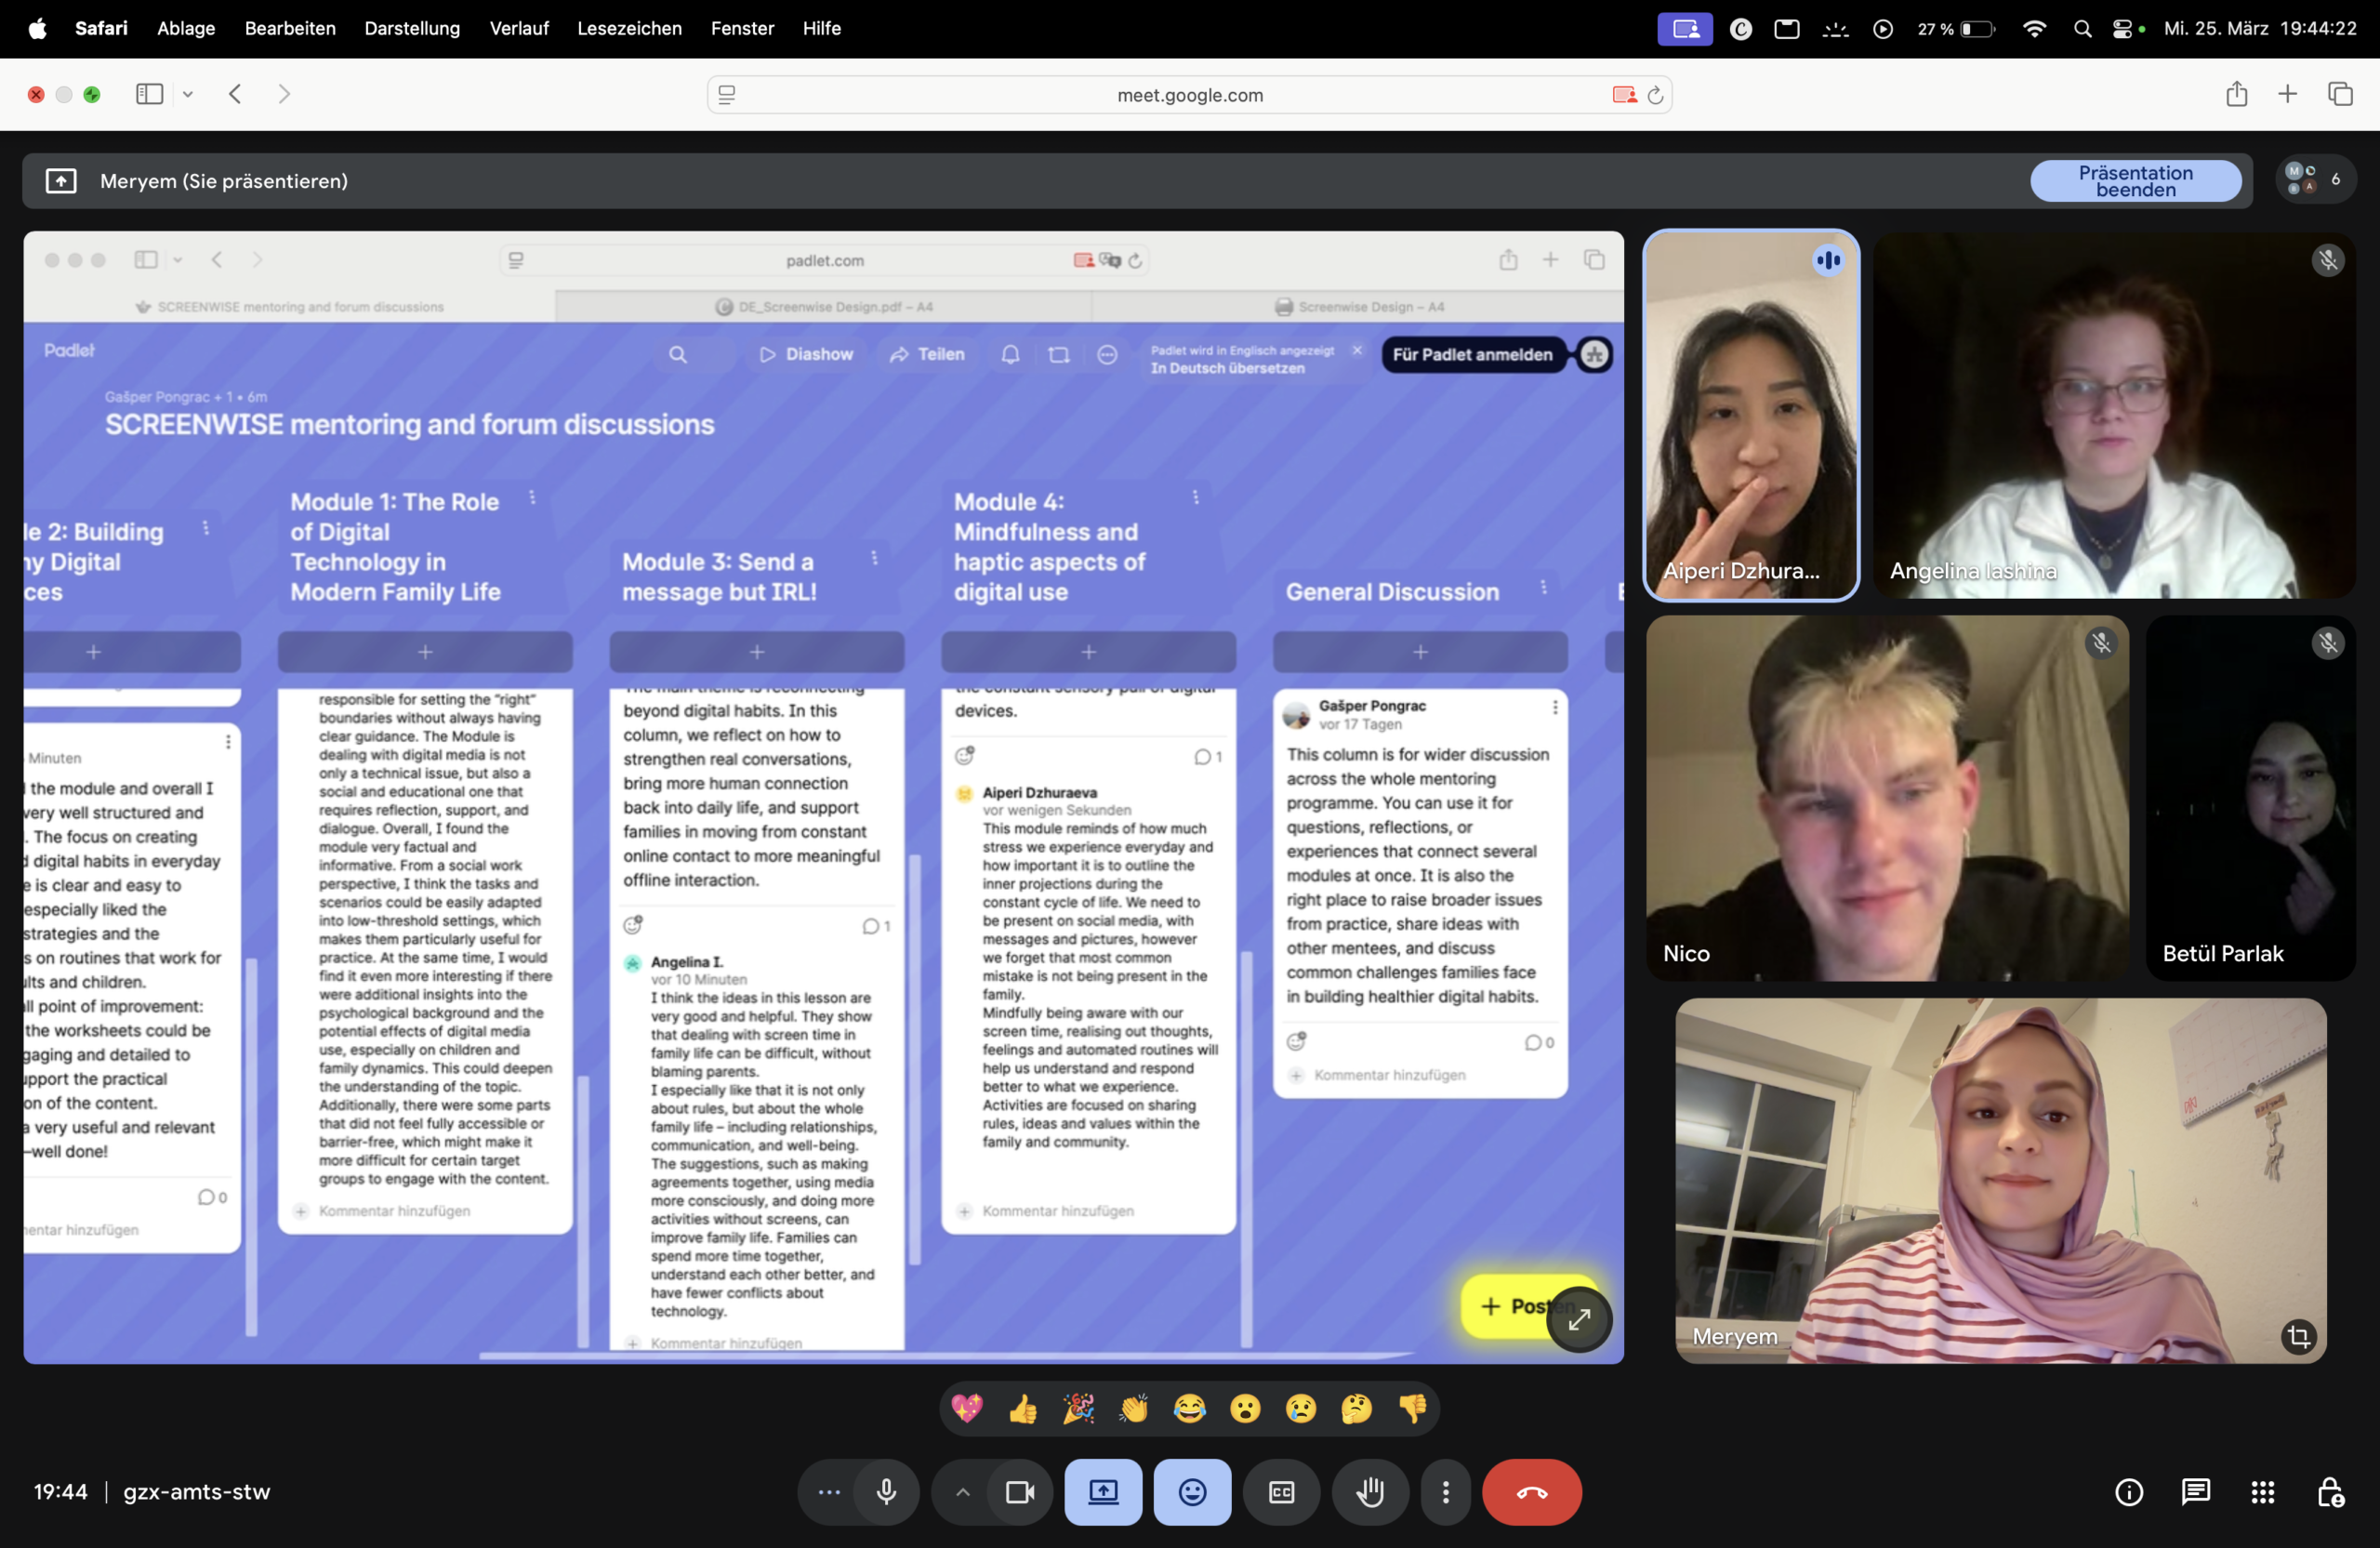Open the activities grid icon

coord(2263,1492)
